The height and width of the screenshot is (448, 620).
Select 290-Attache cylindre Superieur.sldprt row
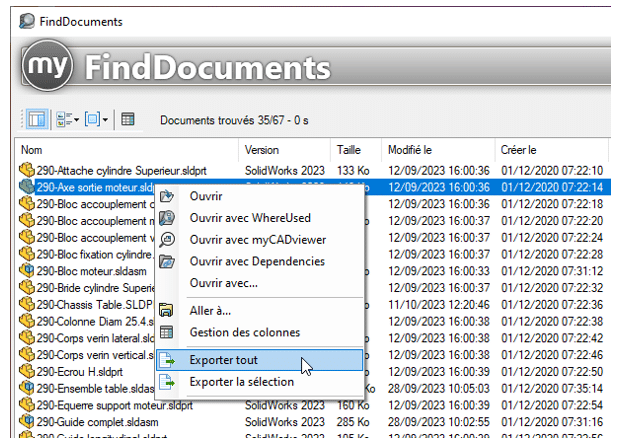pos(314,170)
